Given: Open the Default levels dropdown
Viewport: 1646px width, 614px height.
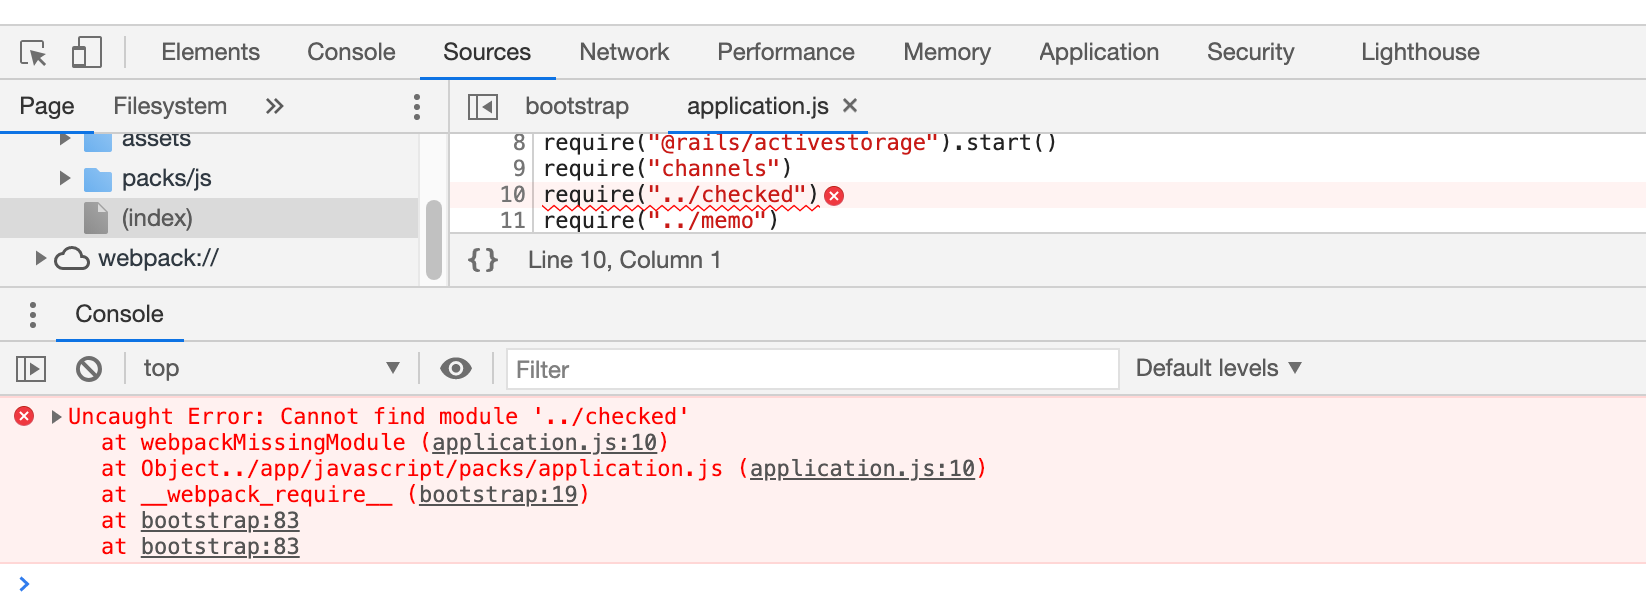Looking at the screenshot, I should (x=1218, y=368).
